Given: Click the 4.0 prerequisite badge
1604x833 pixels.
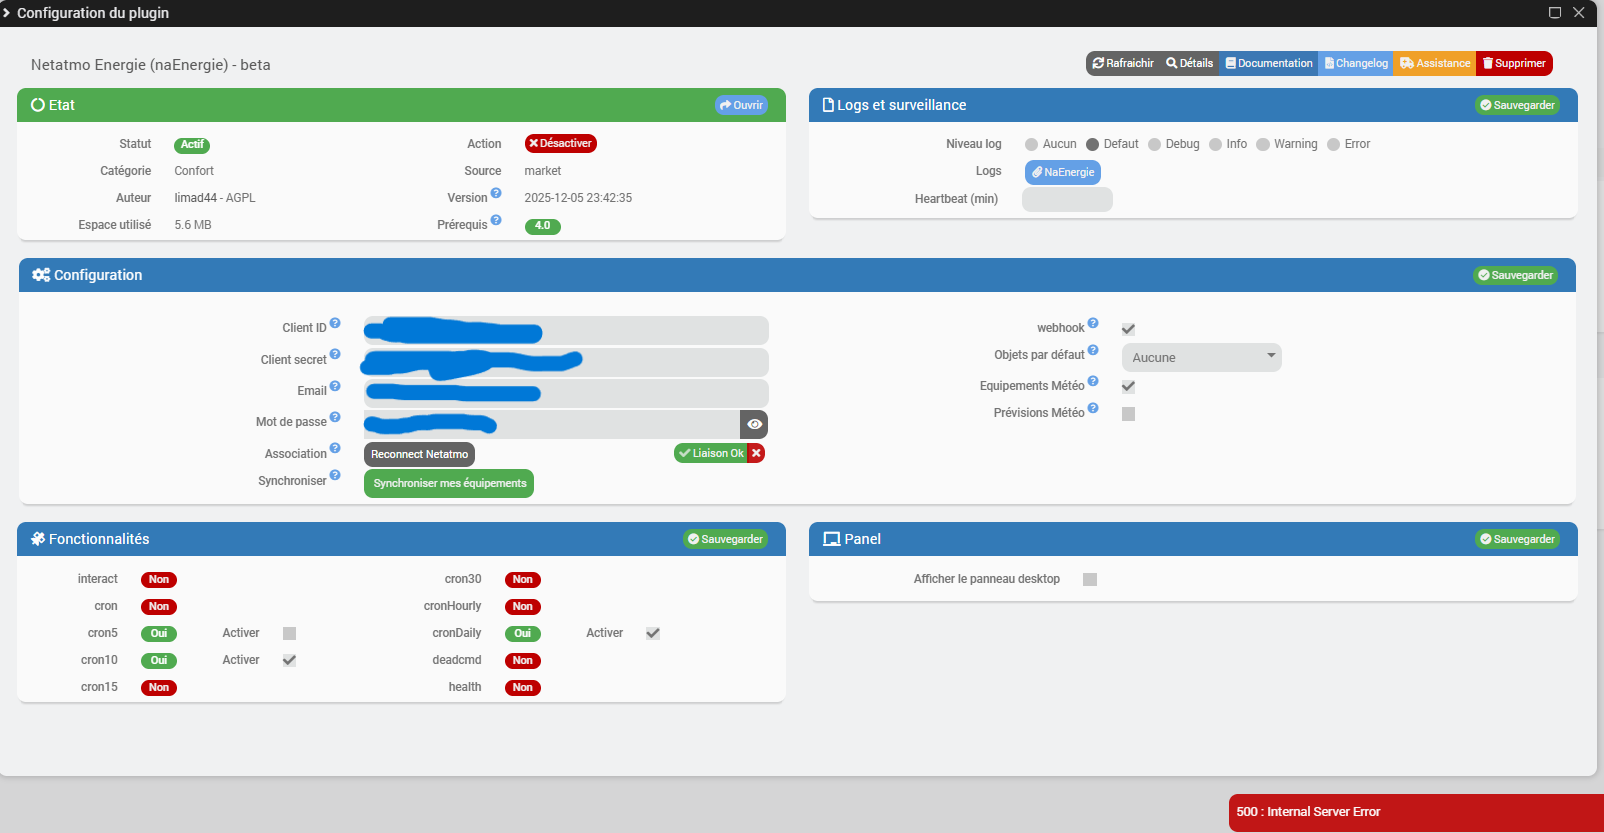Looking at the screenshot, I should (x=542, y=226).
